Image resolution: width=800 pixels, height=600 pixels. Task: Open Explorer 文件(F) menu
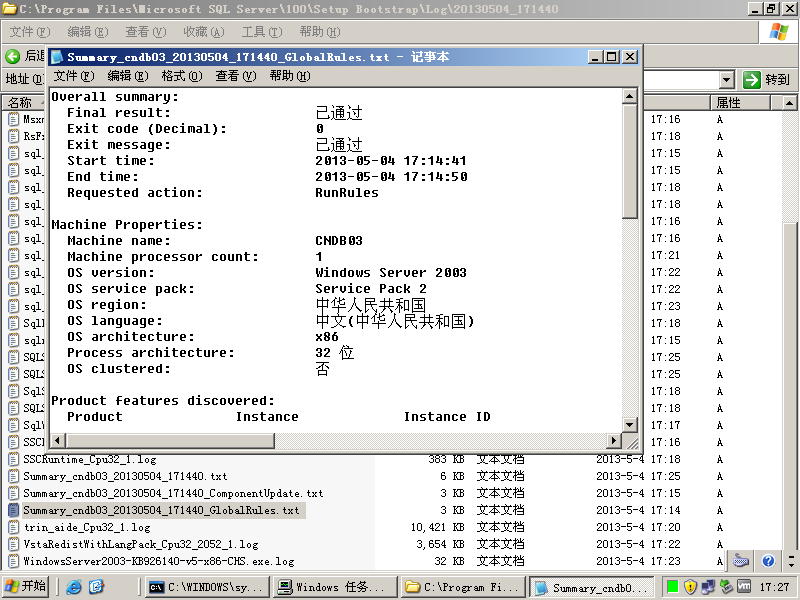tap(30, 32)
